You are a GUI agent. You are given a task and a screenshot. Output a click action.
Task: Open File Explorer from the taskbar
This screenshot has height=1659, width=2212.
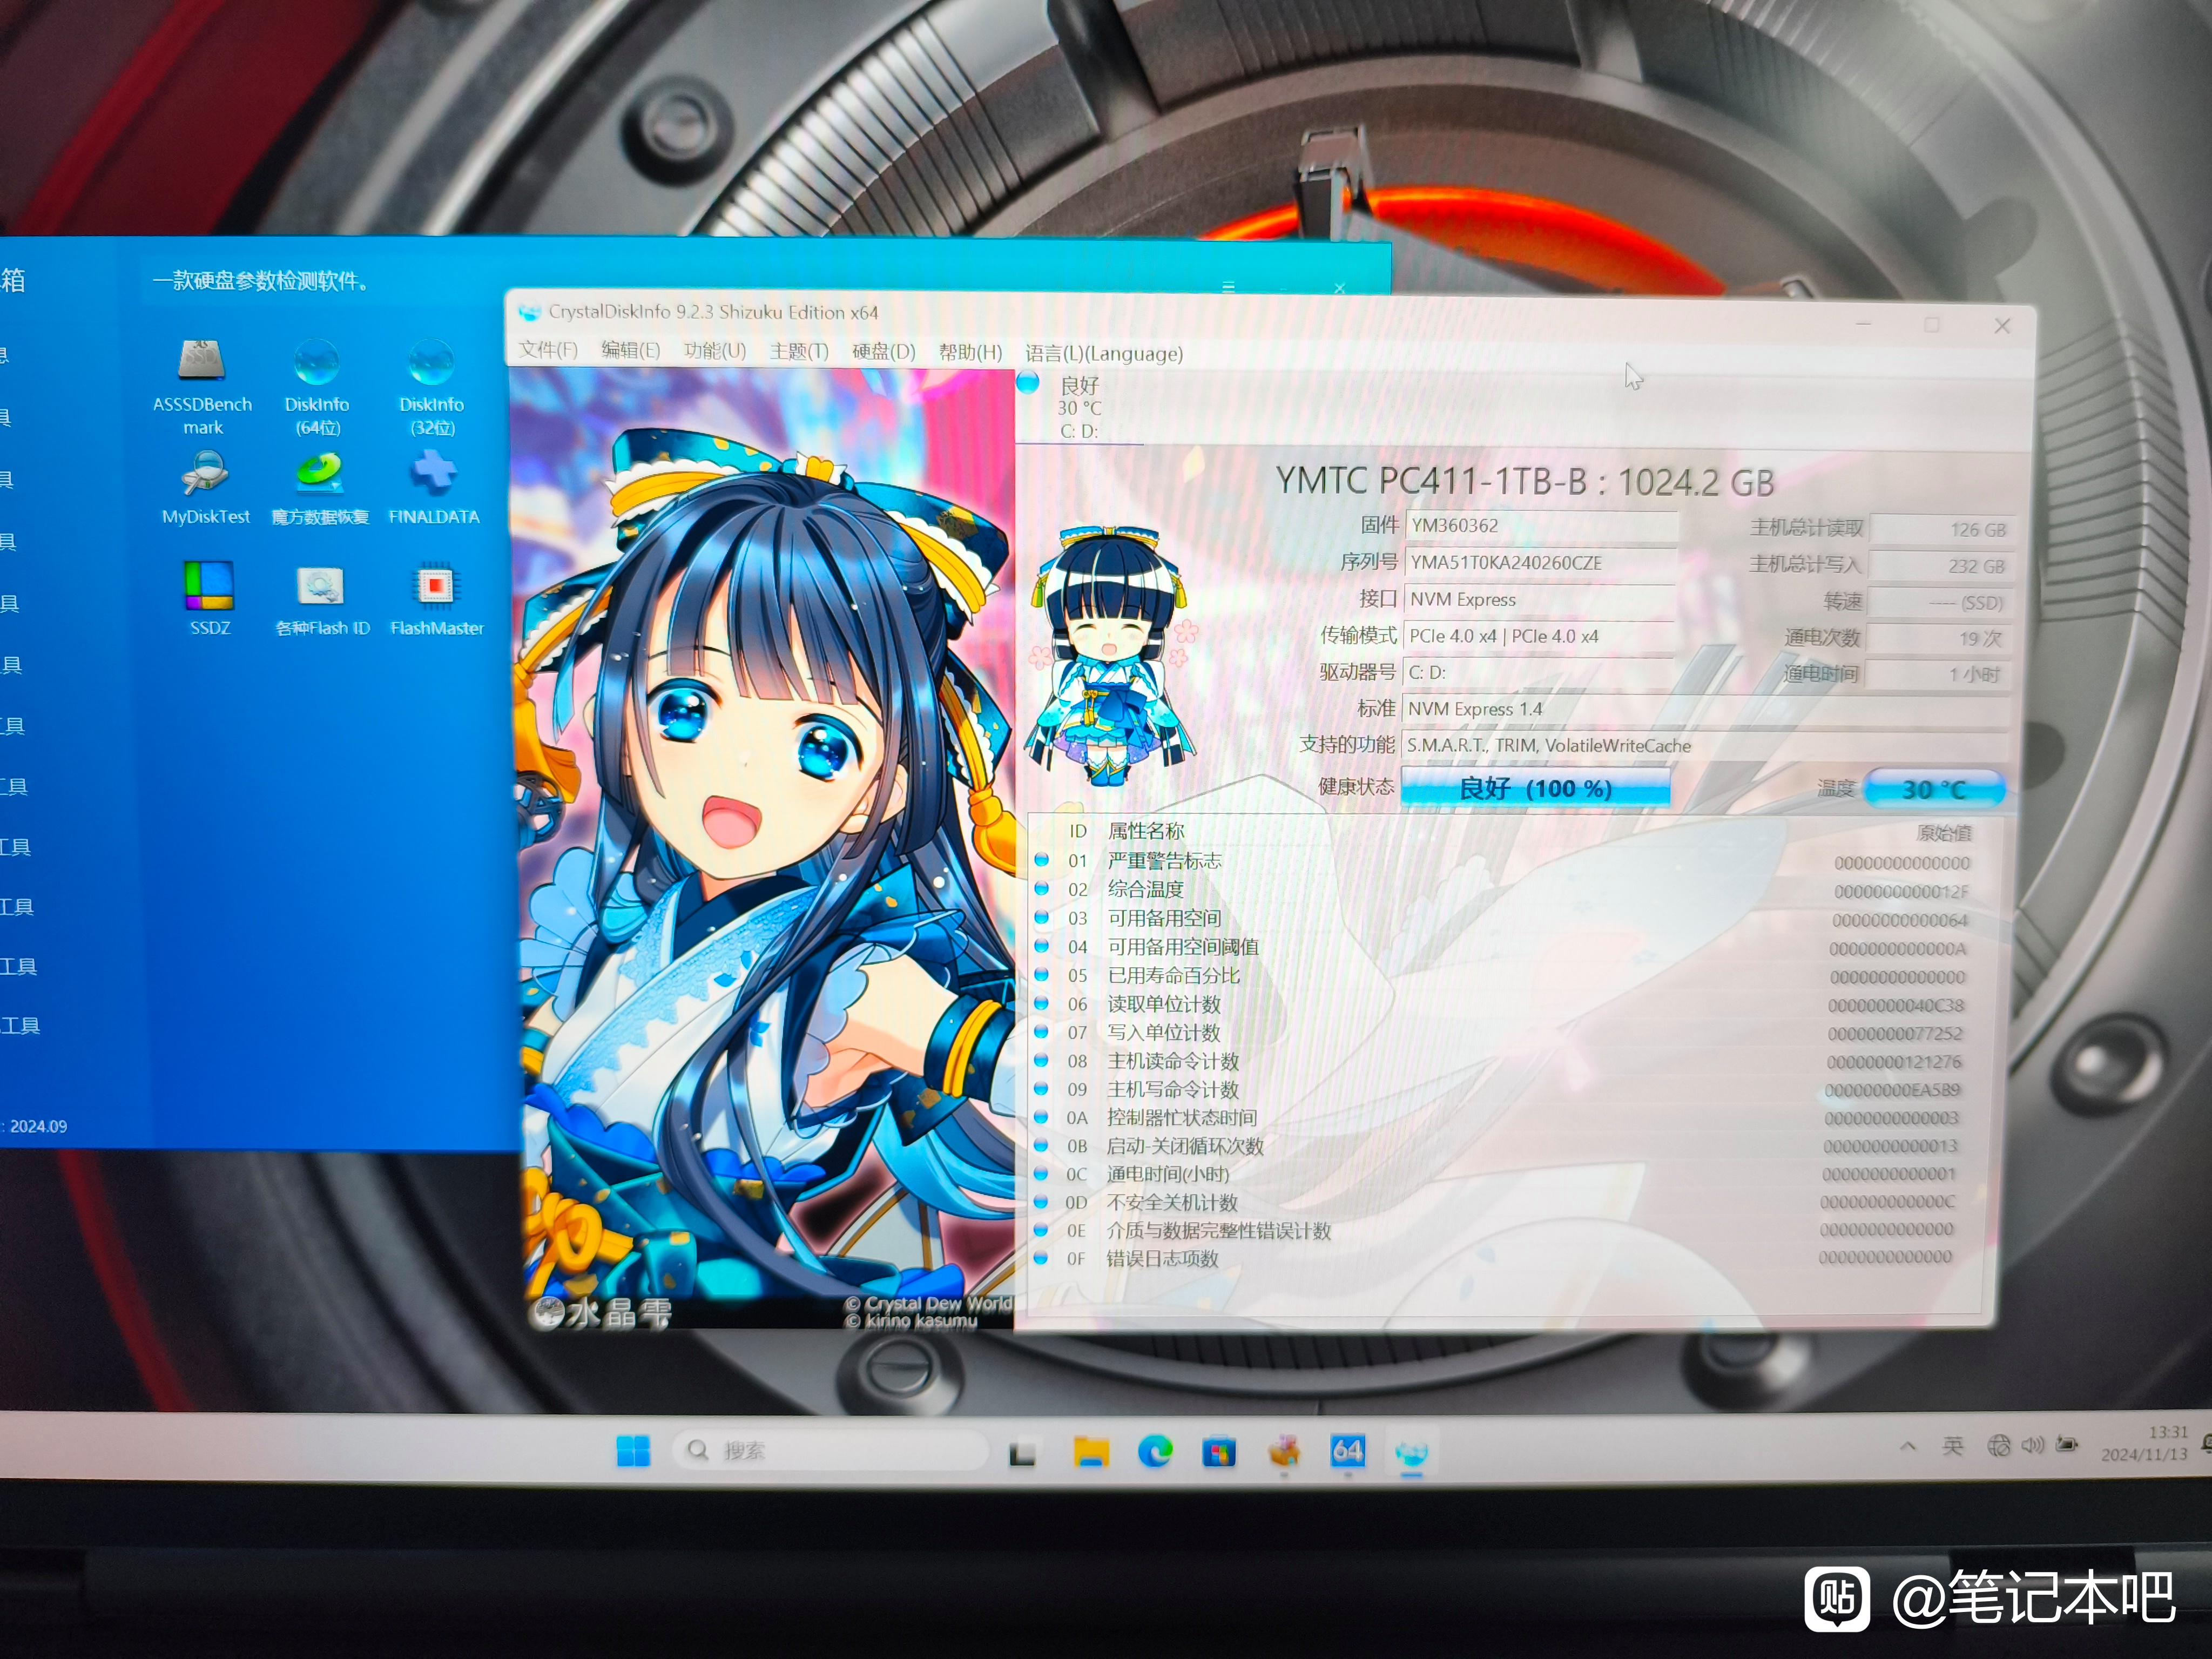1091,1451
